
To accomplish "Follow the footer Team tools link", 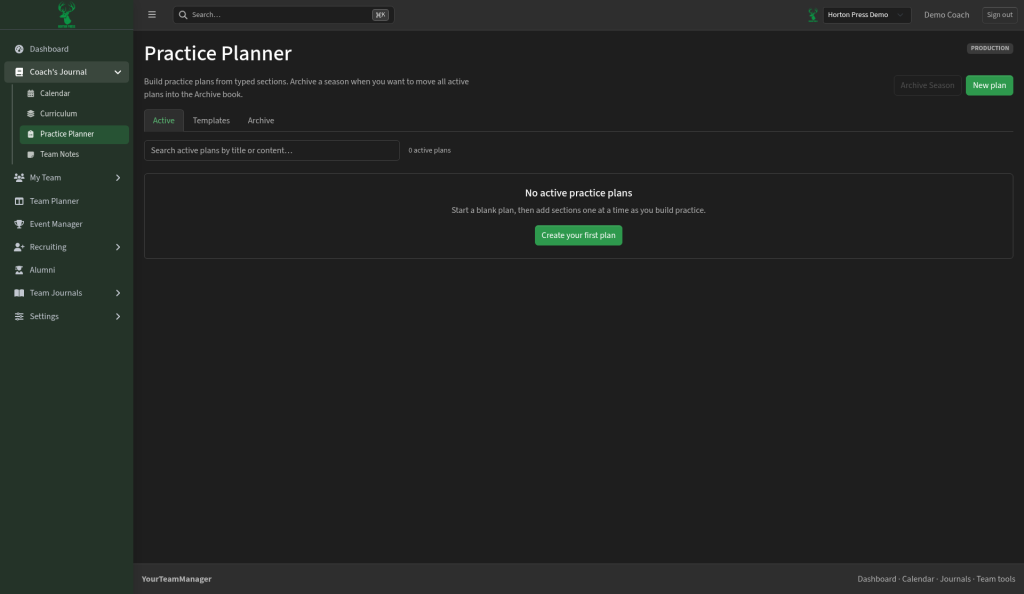I will pyautogui.click(x=995, y=579).
